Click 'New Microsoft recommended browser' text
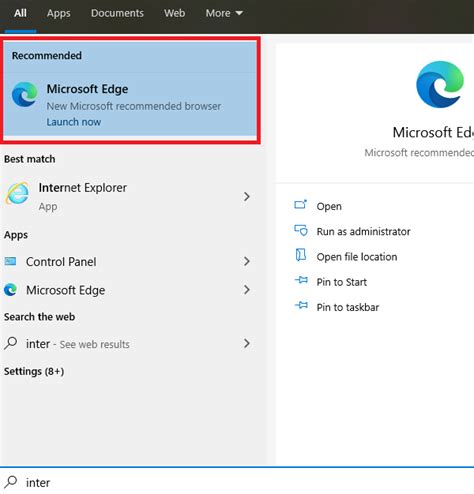This screenshot has width=474, height=494. pyautogui.click(x=134, y=106)
